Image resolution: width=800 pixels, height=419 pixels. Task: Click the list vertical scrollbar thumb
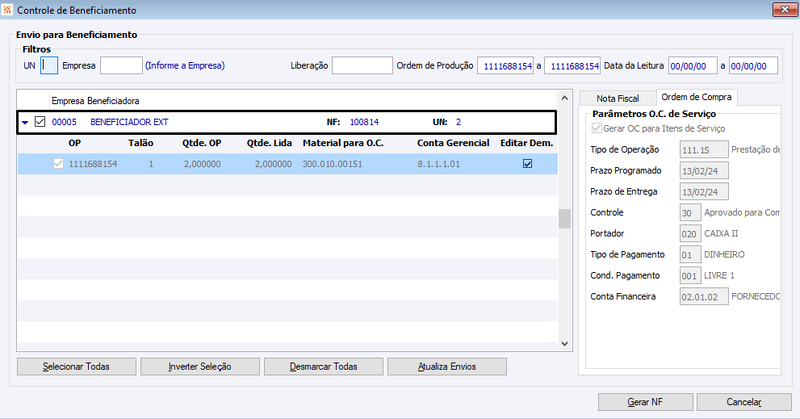click(564, 218)
